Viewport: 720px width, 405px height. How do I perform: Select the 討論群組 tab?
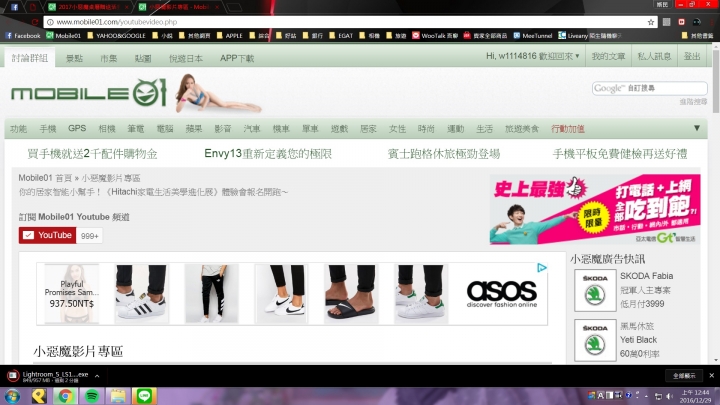click(30, 58)
